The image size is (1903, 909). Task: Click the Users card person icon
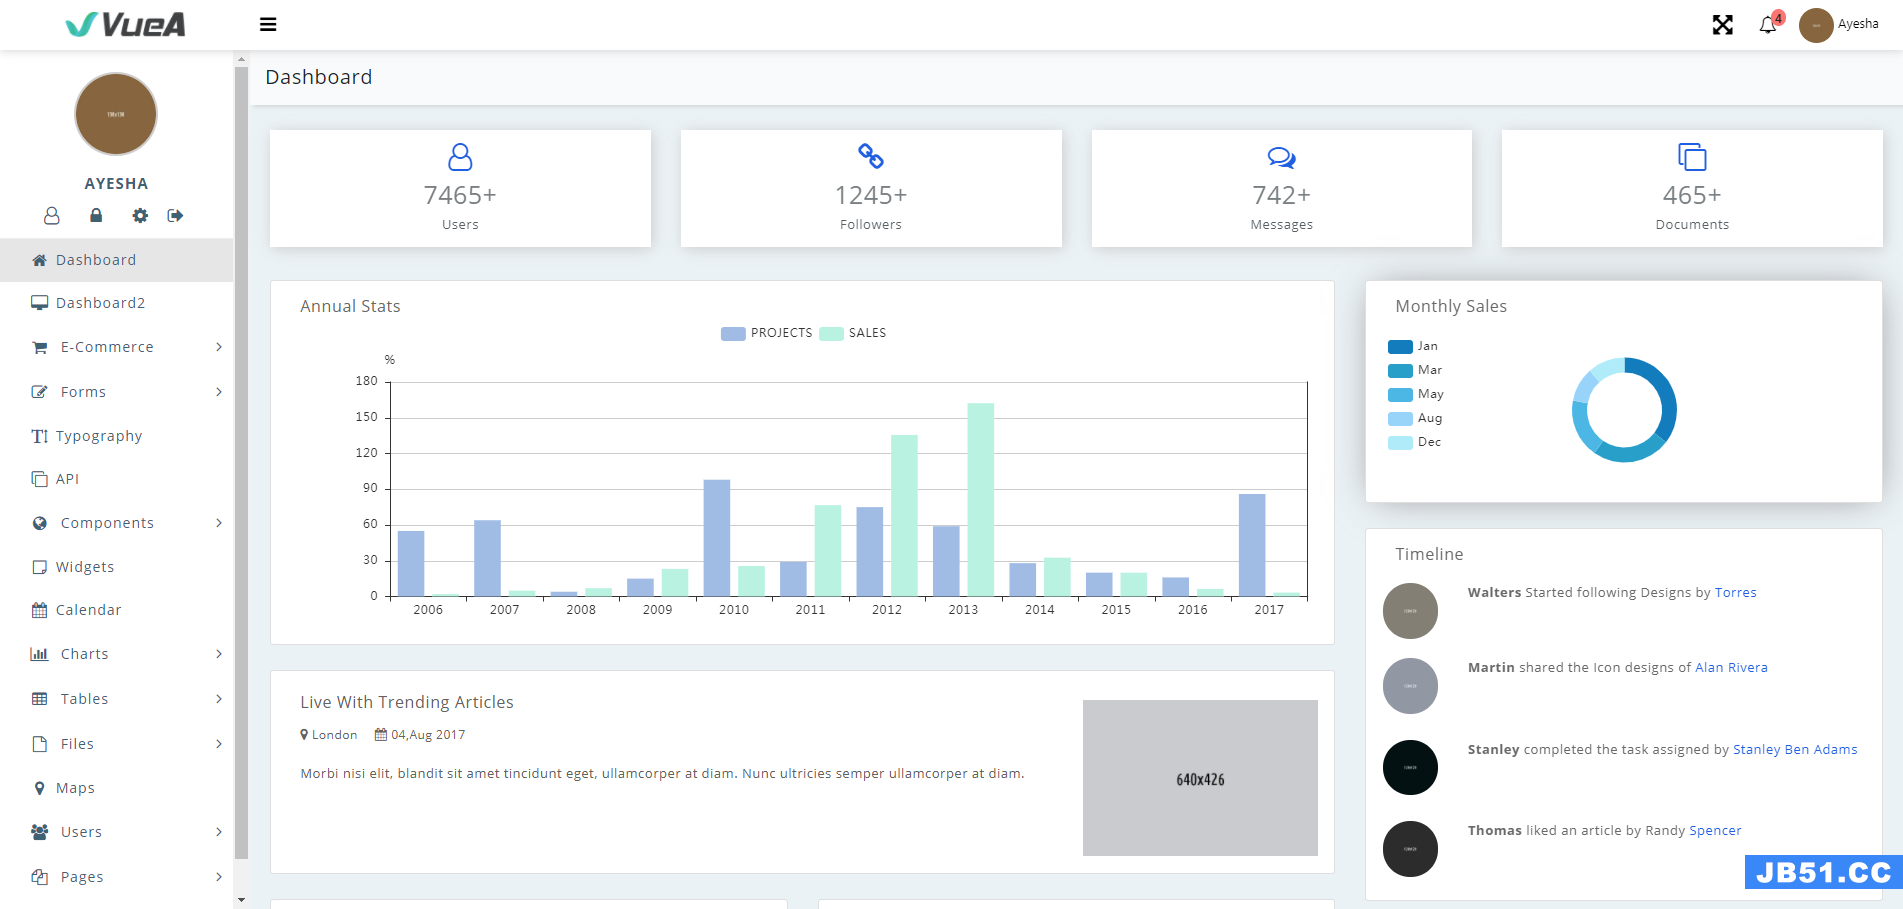(x=460, y=157)
